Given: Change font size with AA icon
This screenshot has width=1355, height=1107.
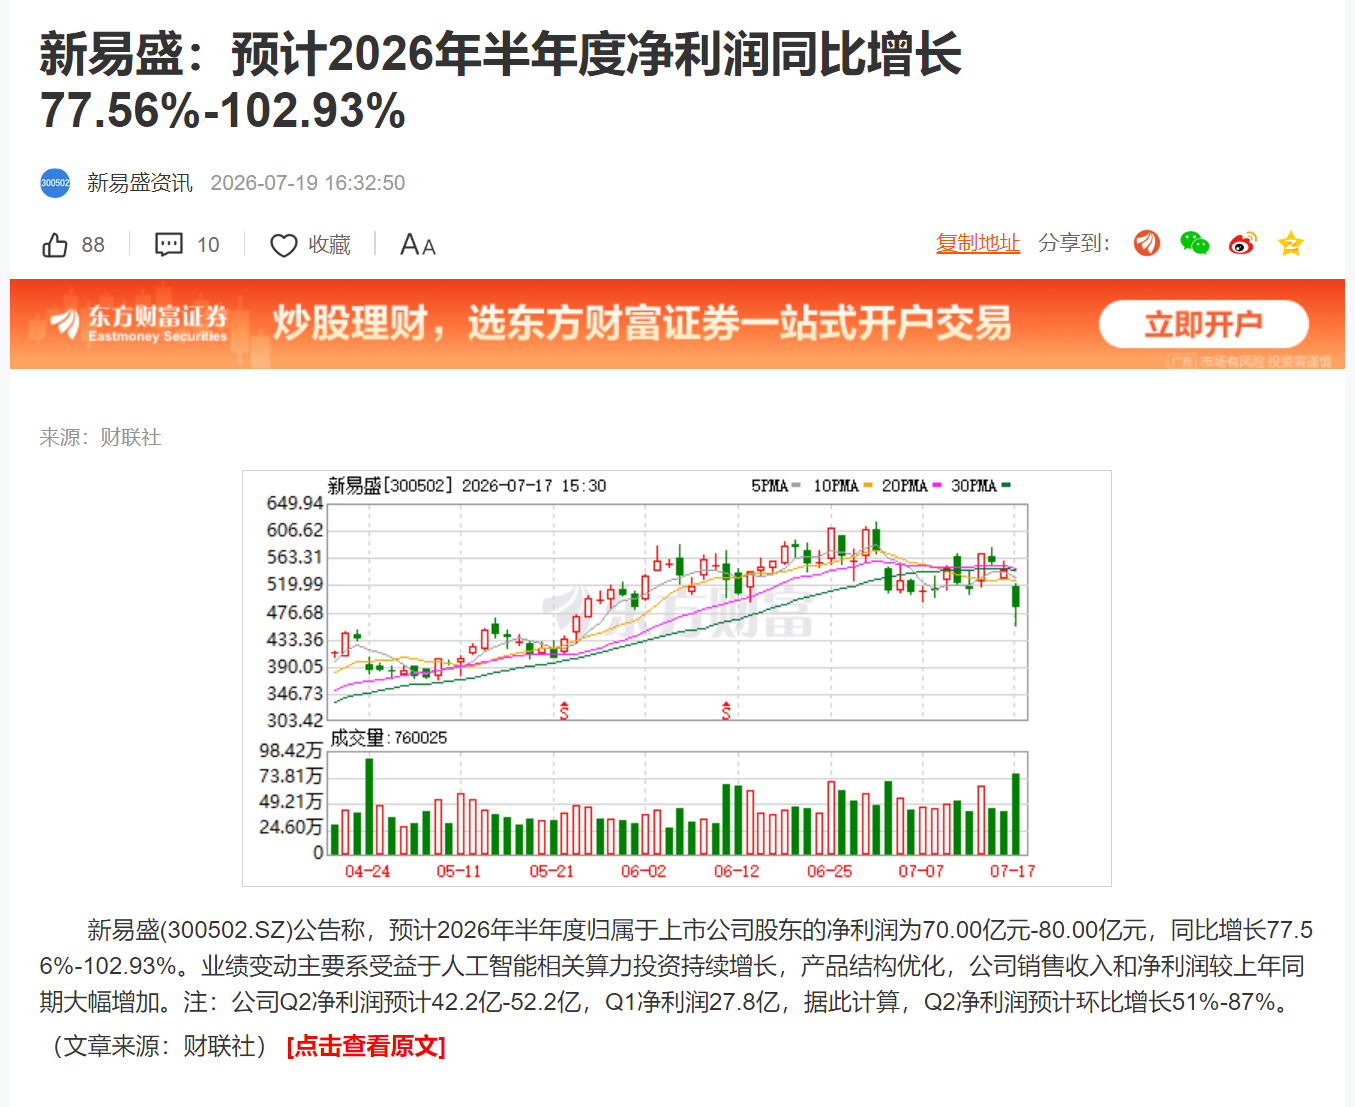Looking at the screenshot, I should pyautogui.click(x=418, y=245).
